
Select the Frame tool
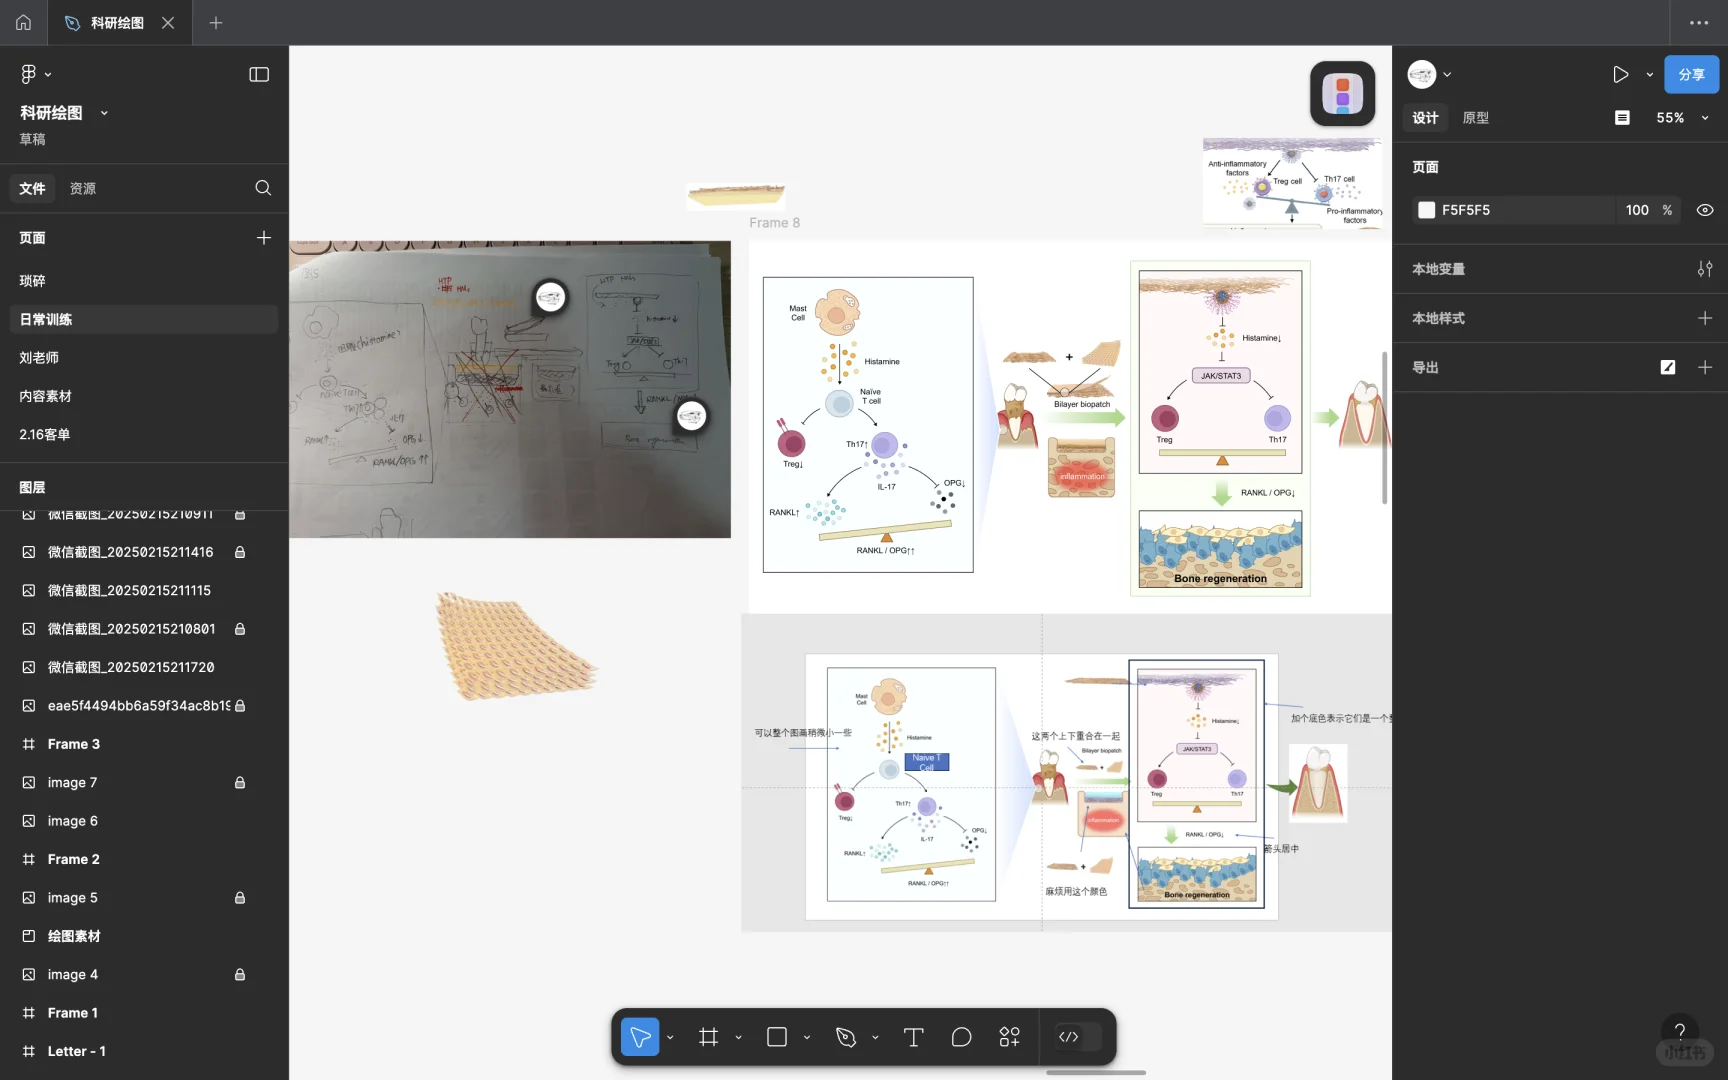click(x=708, y=1037)
